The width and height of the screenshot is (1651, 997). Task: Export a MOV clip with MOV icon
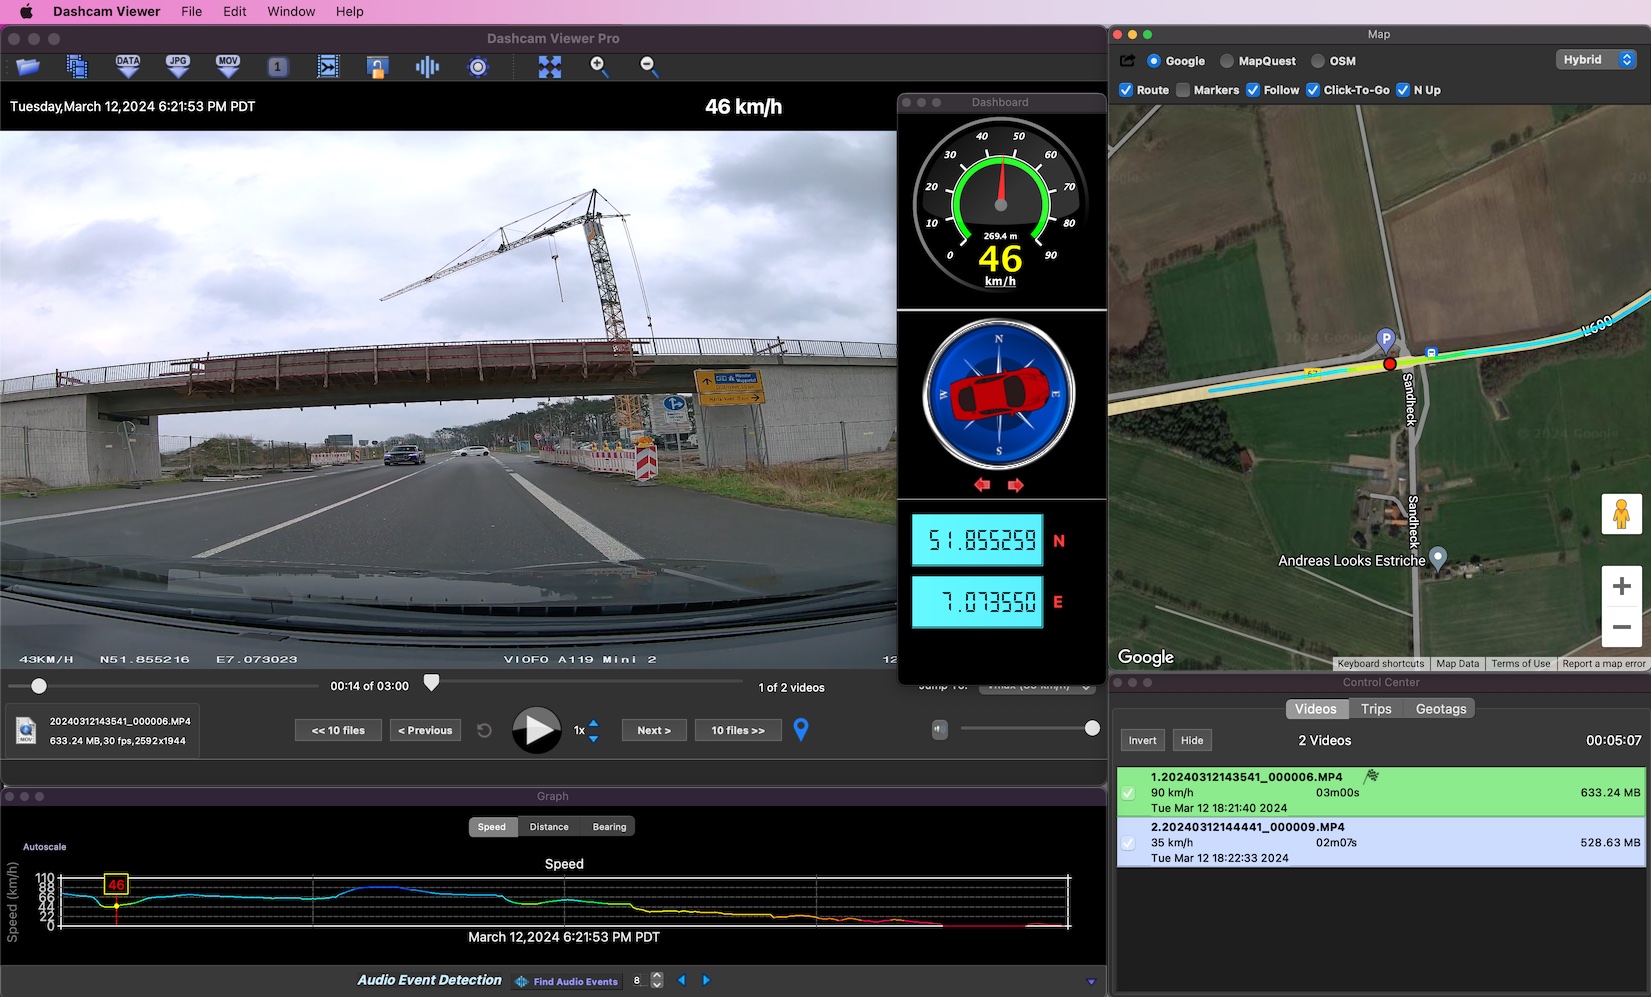click(x=228, y=67)
